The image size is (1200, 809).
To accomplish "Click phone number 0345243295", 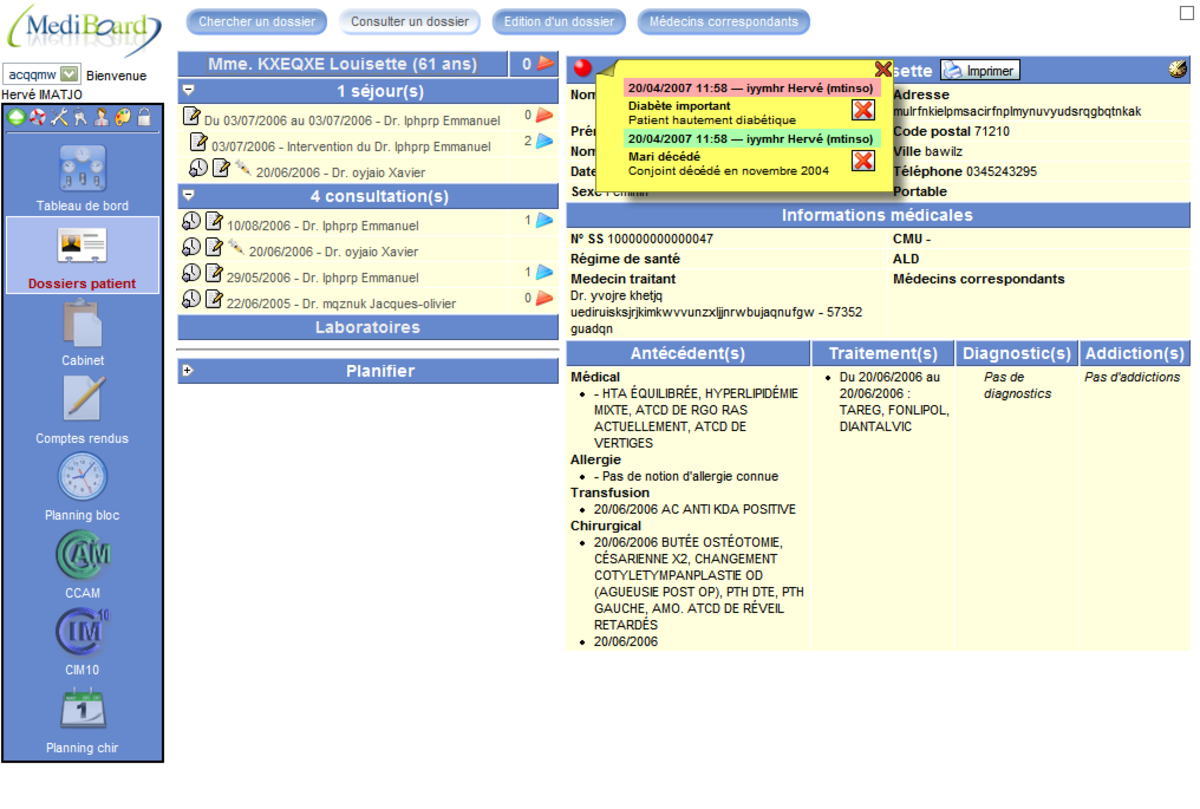I will [1002, 171].
